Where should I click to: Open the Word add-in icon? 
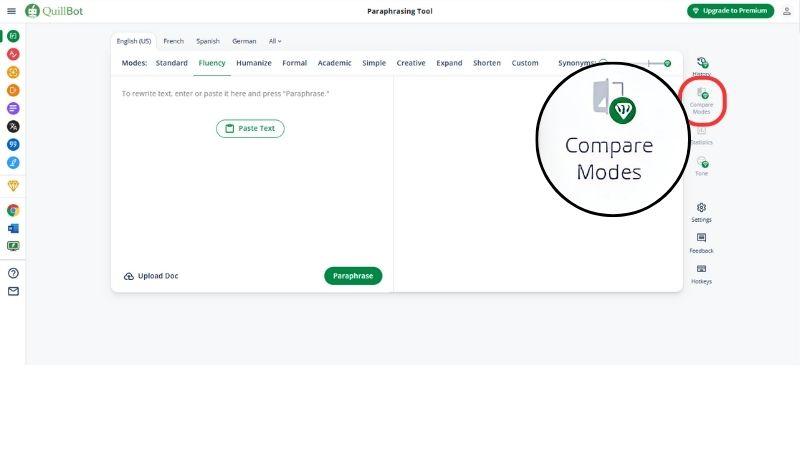point(13,228)
